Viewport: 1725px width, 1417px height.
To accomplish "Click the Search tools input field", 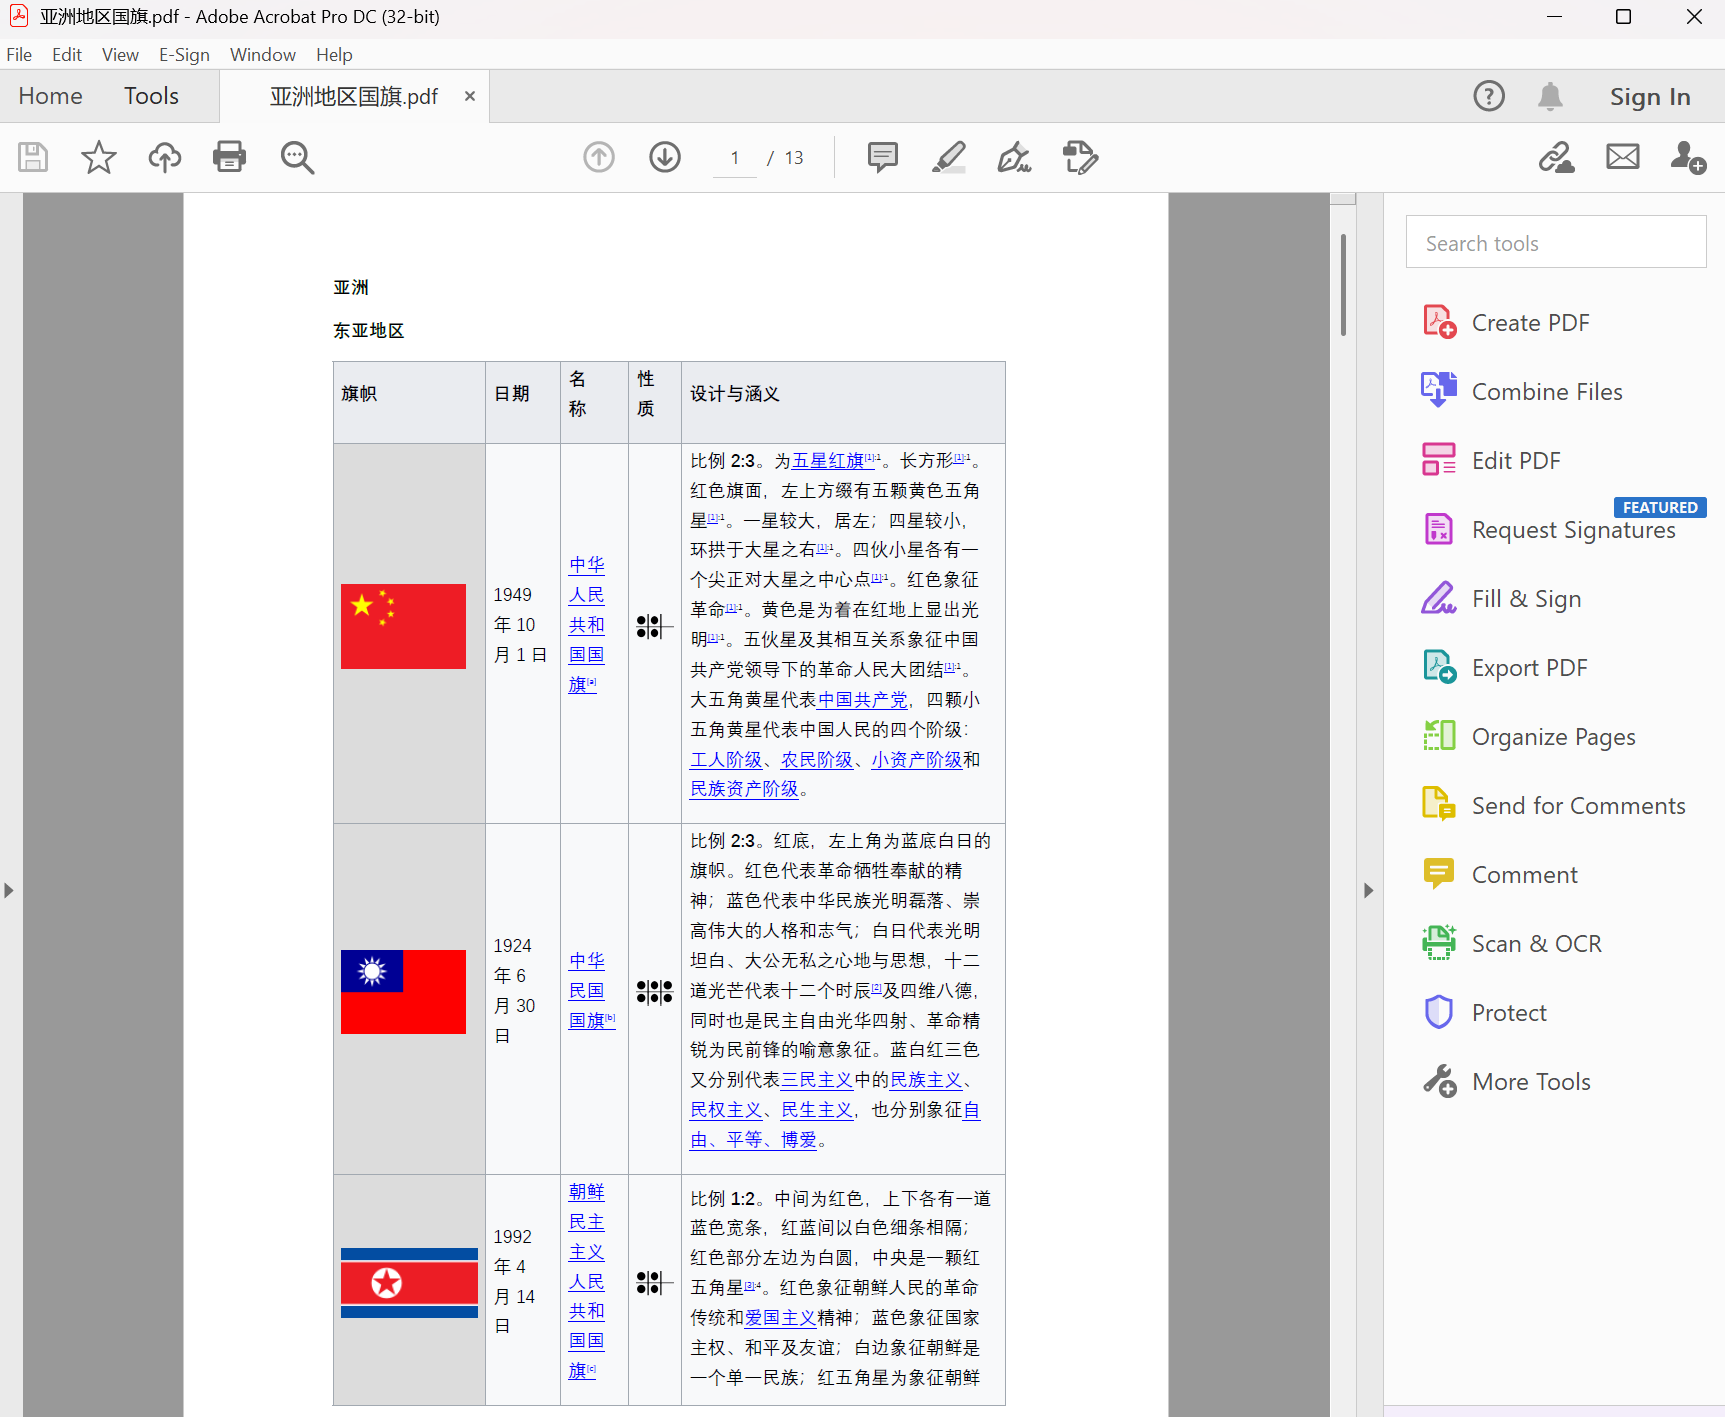I will click(x=1556, y=242).
